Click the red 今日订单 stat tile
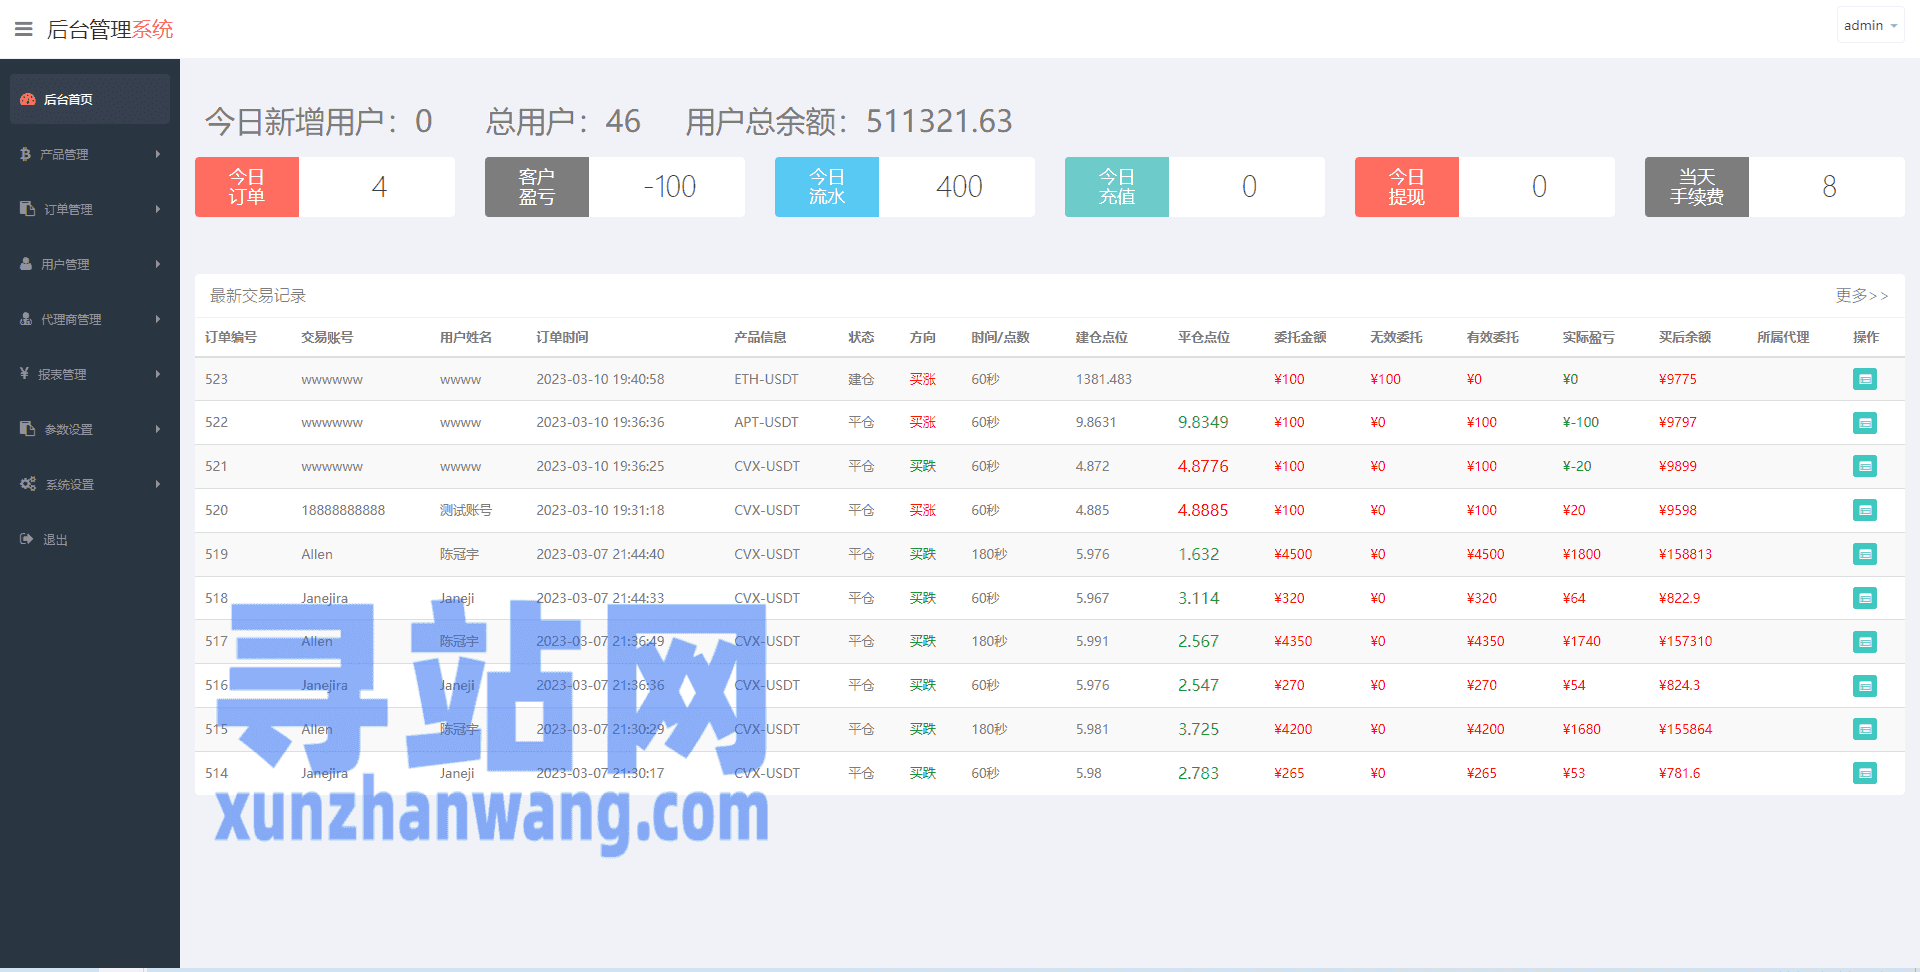1920x972 pixels. point(247,187)
